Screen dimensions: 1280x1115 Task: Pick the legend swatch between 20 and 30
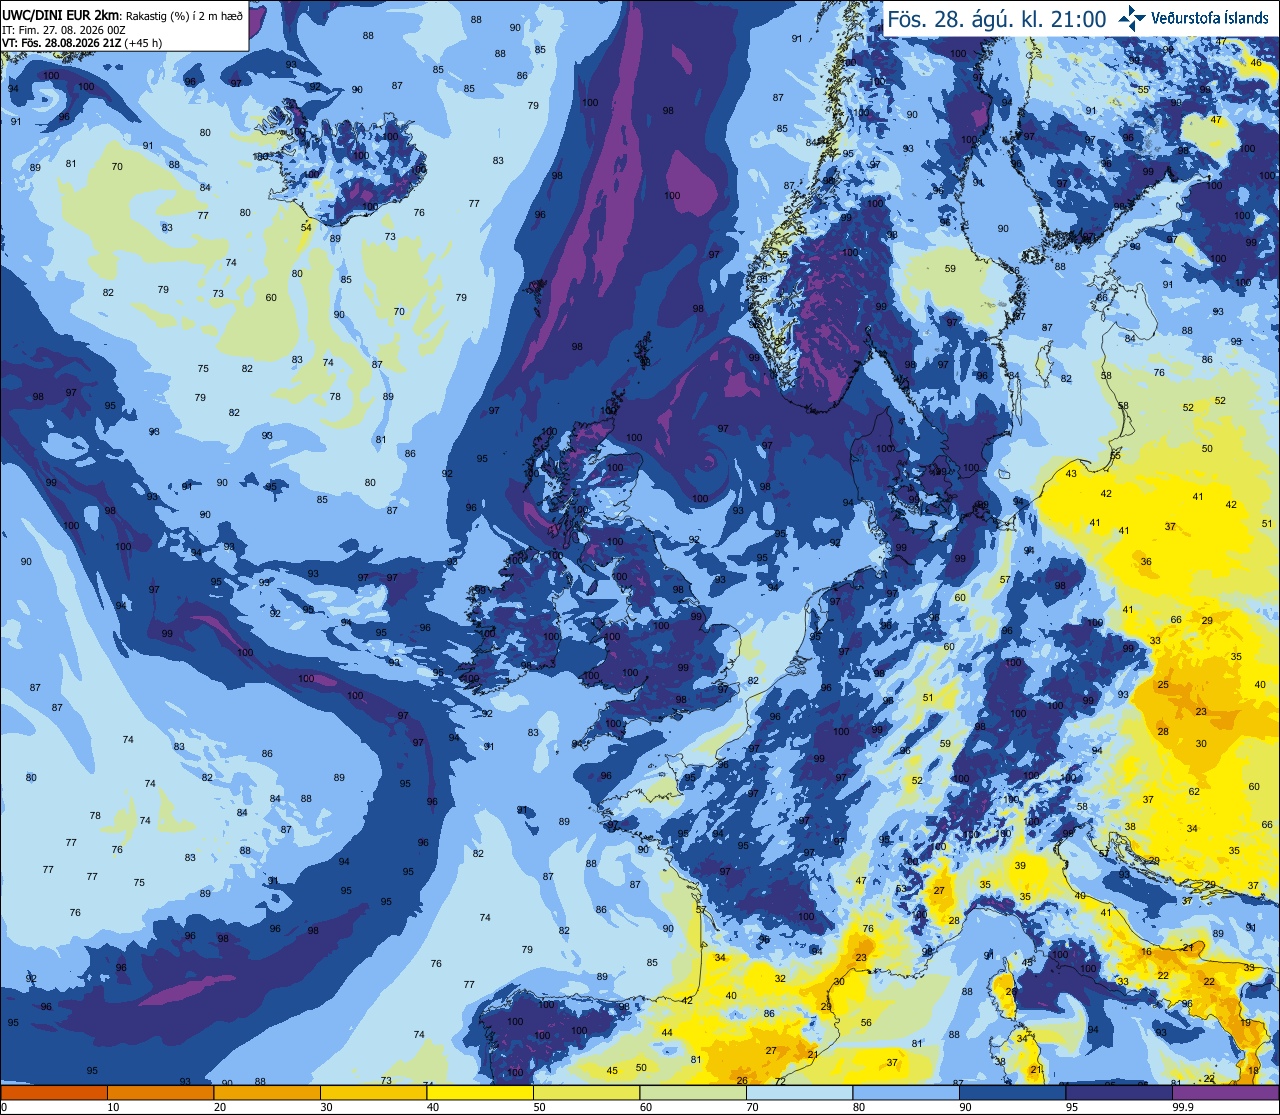coord(266,1092)
